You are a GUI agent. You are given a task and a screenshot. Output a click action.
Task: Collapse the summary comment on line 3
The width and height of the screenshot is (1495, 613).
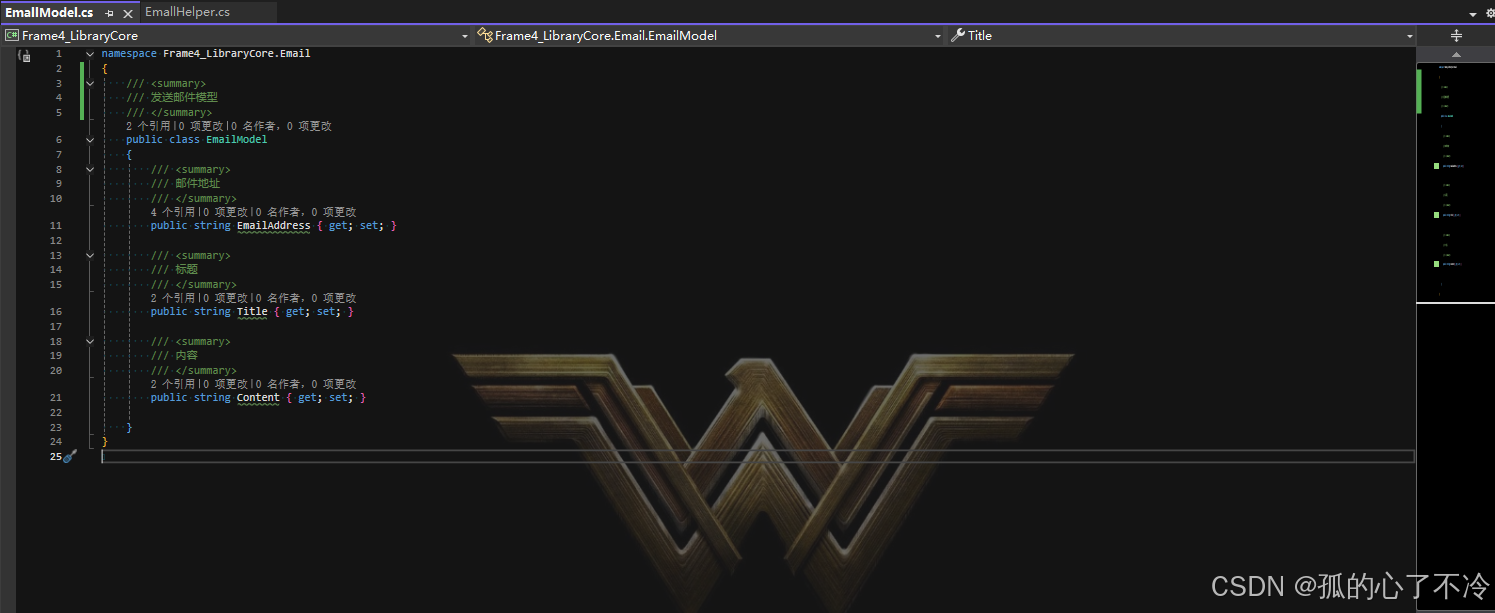click(x=90, y=84)
